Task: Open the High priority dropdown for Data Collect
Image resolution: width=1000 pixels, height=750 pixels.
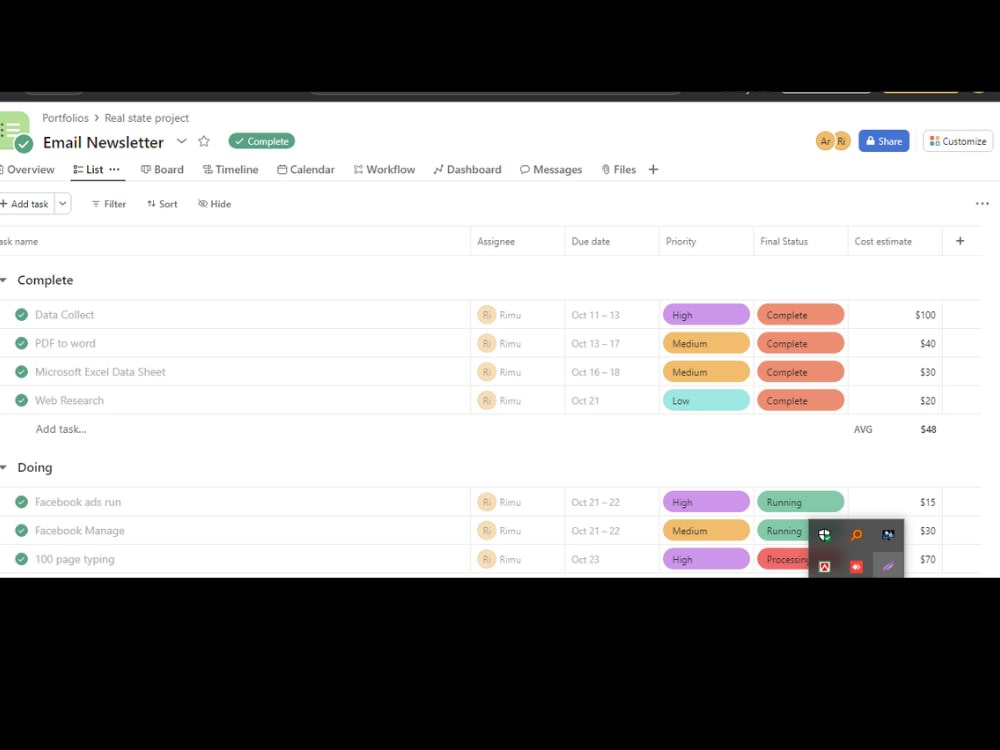Action: pos(706,314)
